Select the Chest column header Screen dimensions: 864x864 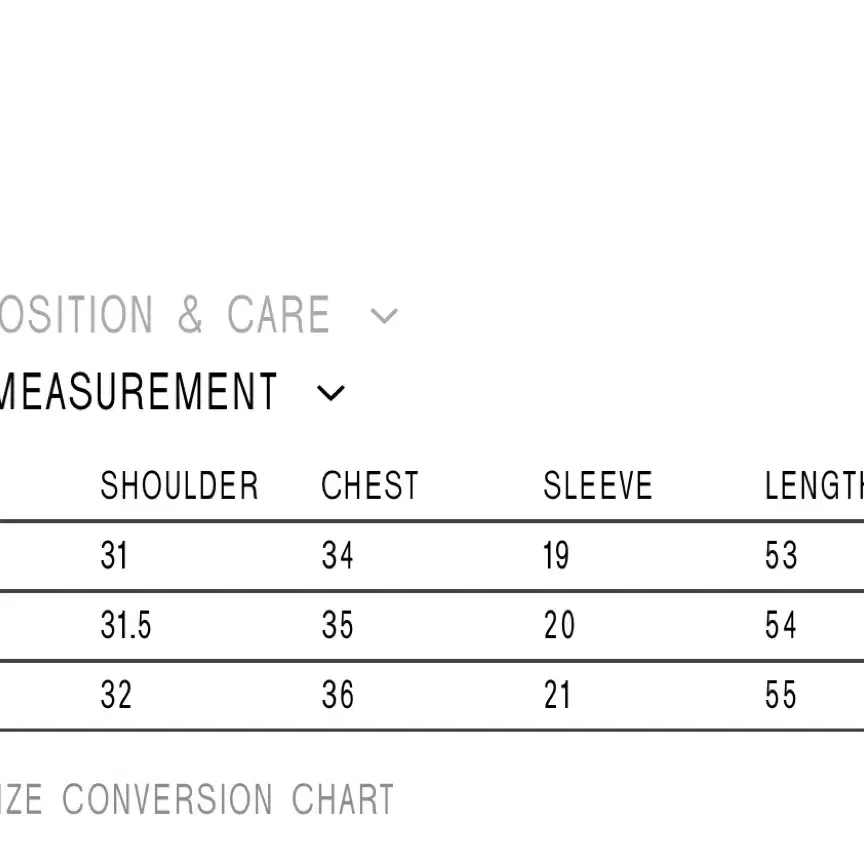point(370,485)
